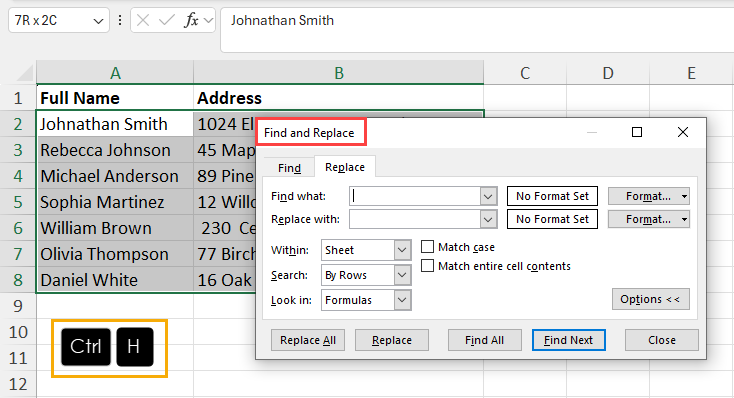
Task: Open the Find what history dropdown
Action: pos(488,196)
